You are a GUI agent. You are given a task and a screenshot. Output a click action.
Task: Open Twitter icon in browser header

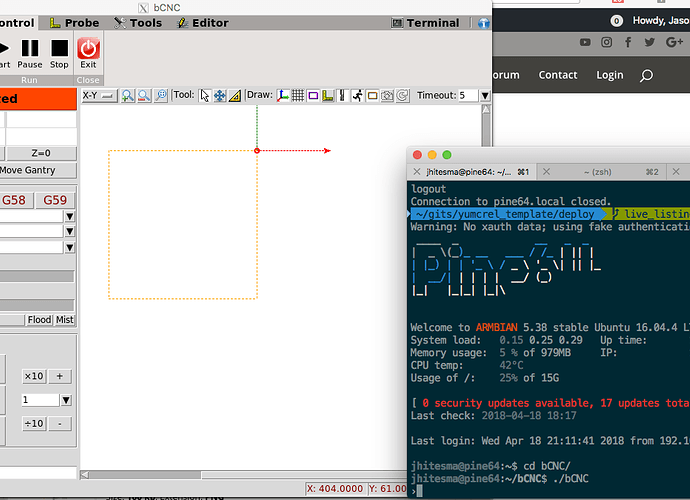click(x=650, y=42)
